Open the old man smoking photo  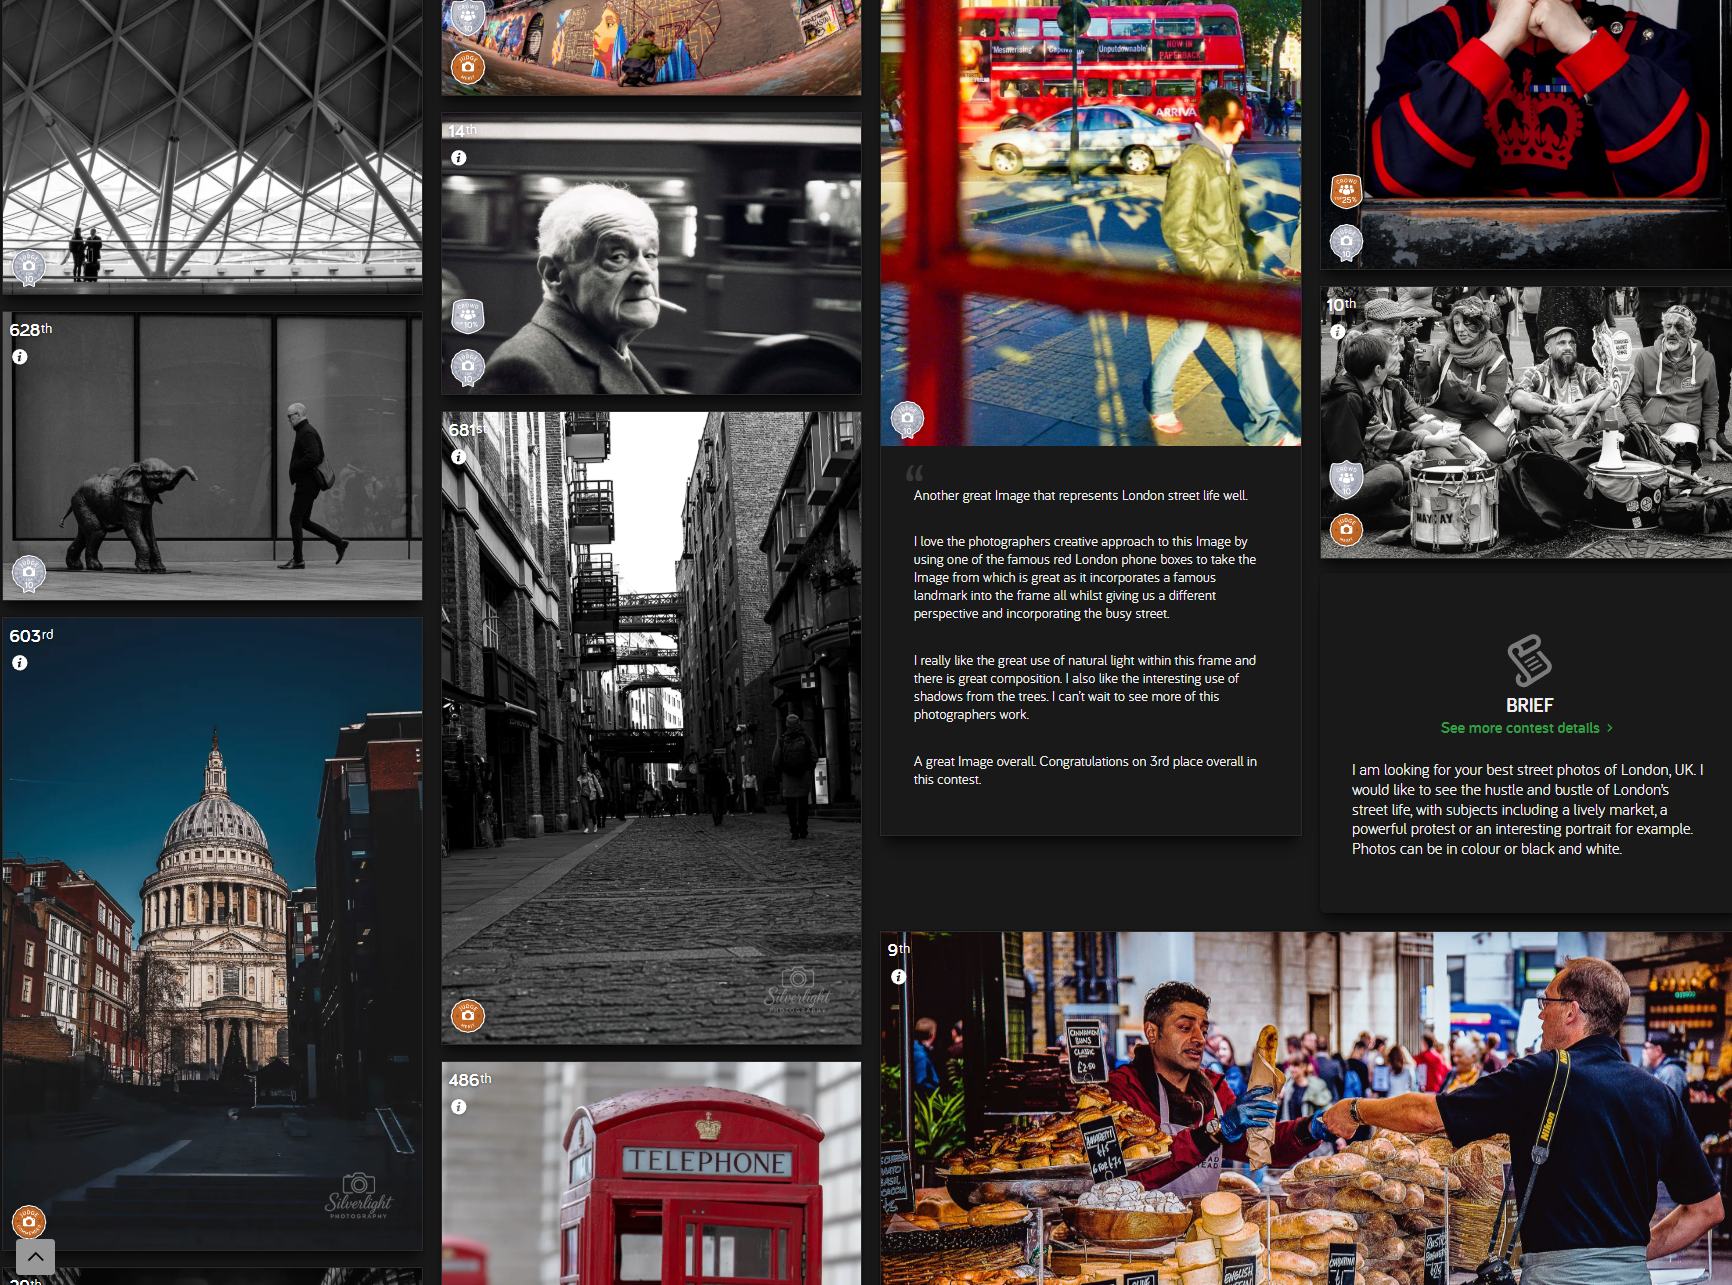pos(651,254)
